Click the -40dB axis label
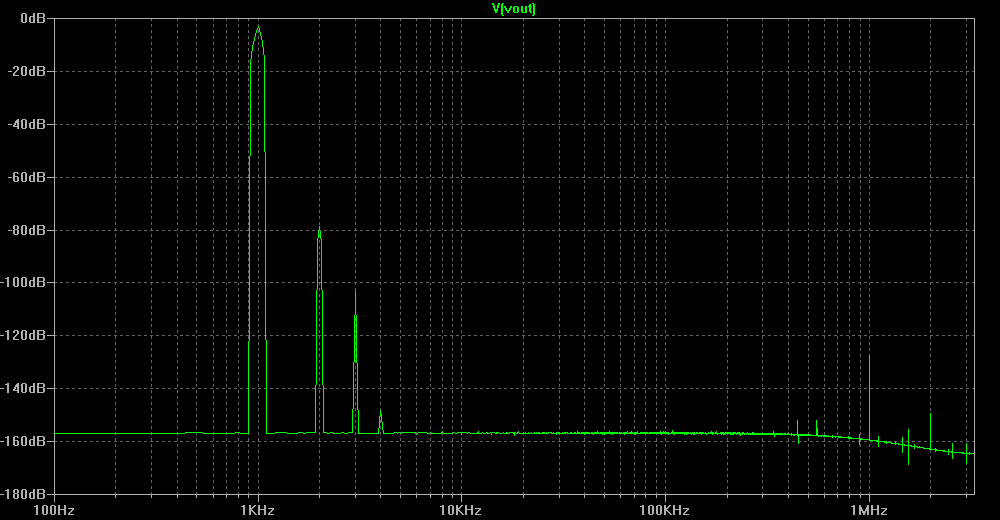 (27, 124)
